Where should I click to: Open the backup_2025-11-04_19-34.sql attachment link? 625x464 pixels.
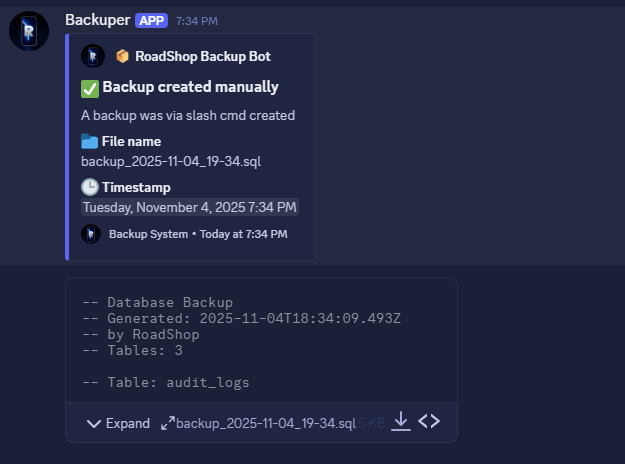pos(266,423)
